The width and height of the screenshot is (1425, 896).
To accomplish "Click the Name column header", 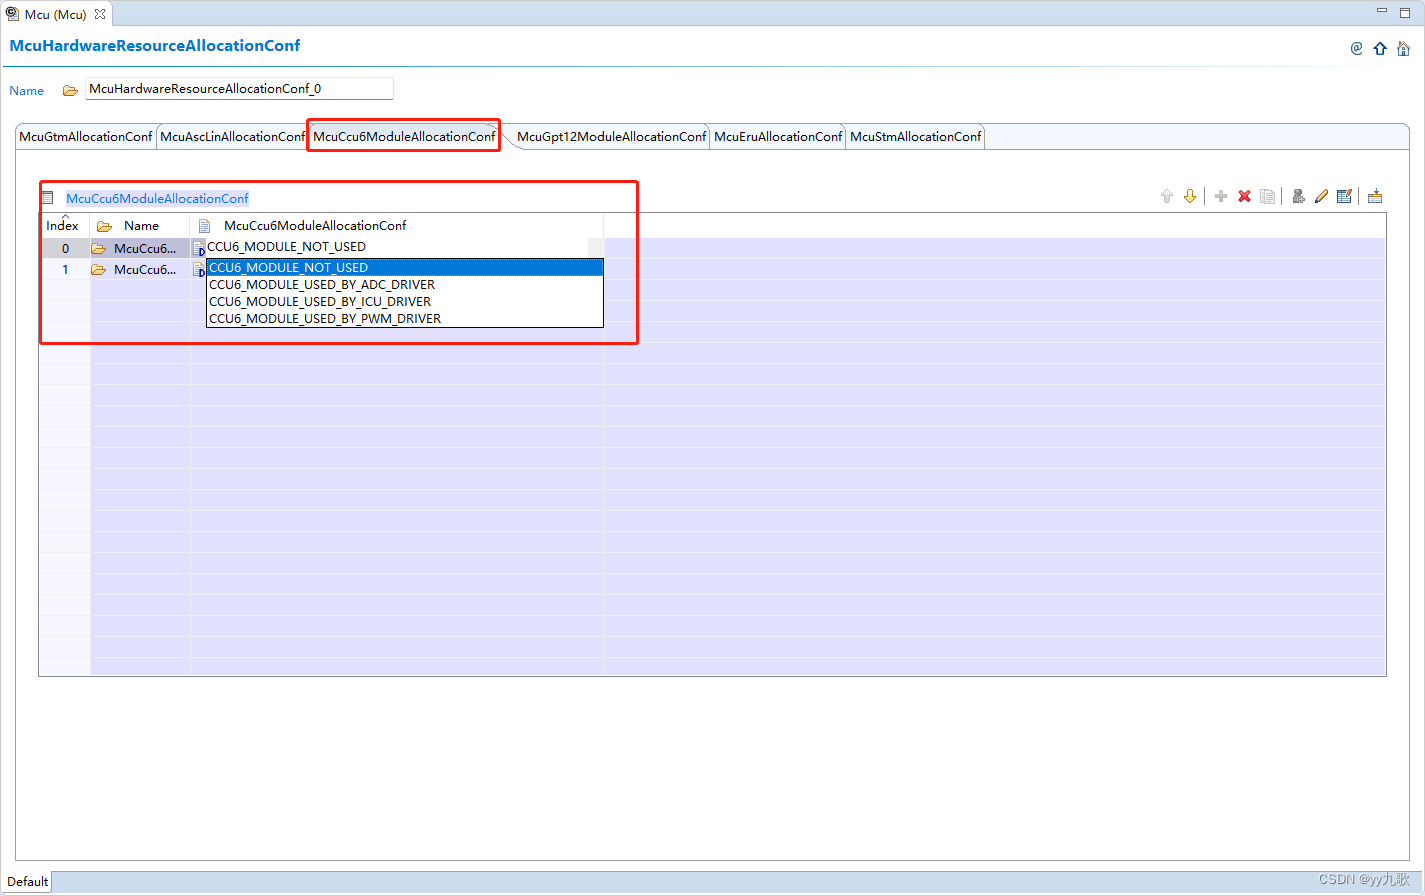I will click(140, 225).
